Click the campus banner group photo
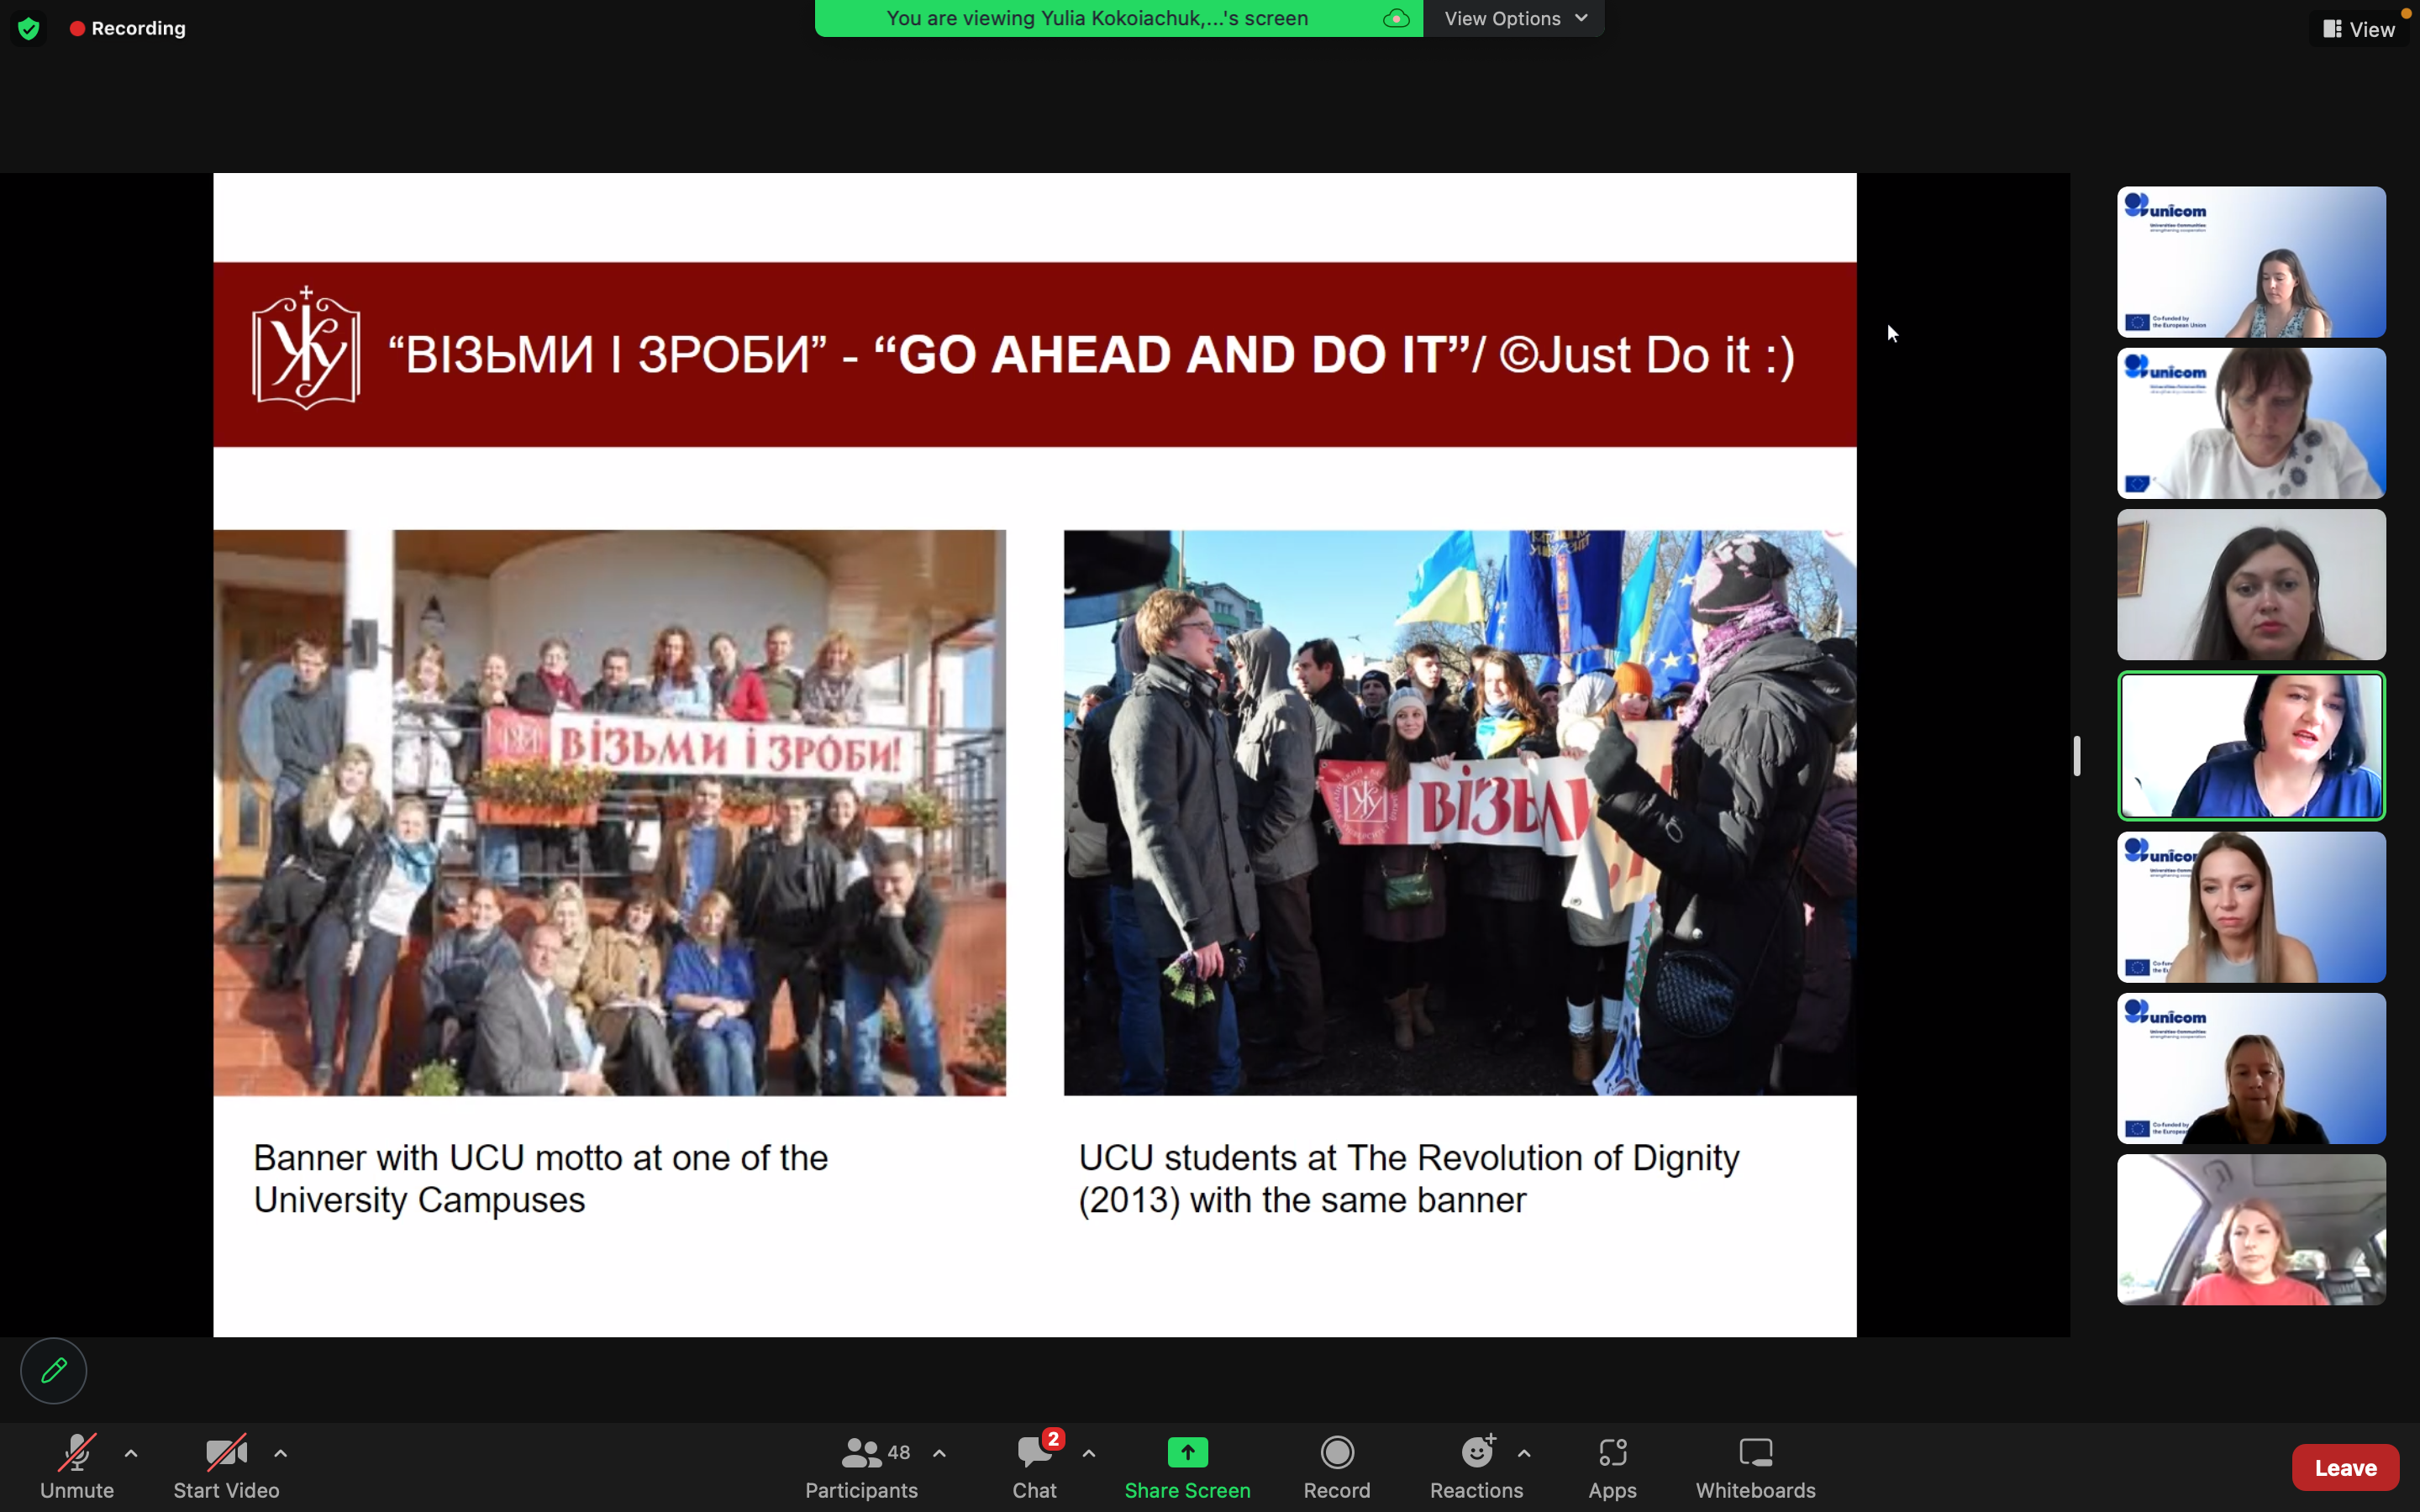 609,813
